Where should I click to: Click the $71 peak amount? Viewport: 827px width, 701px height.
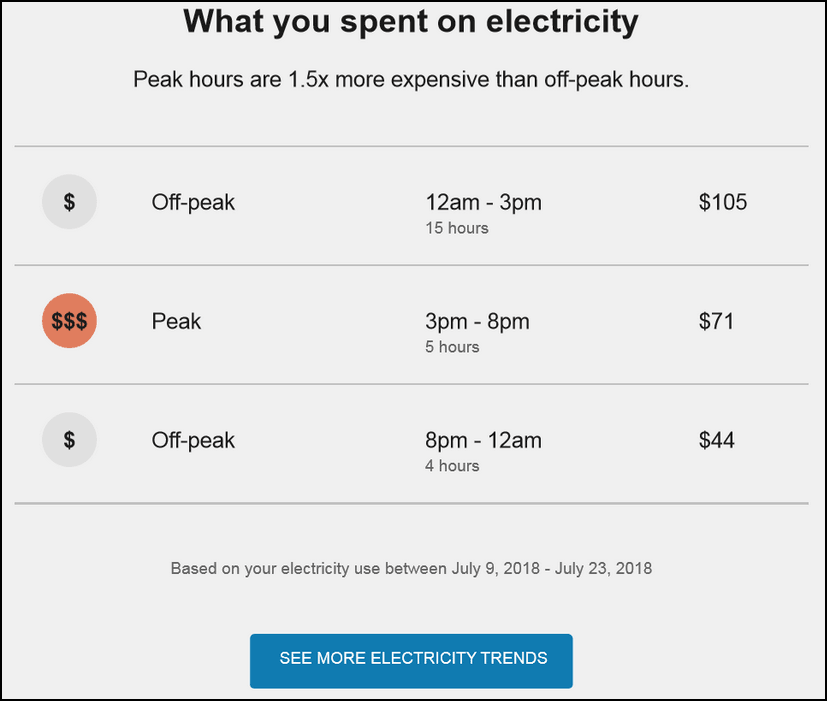point(716,321)
